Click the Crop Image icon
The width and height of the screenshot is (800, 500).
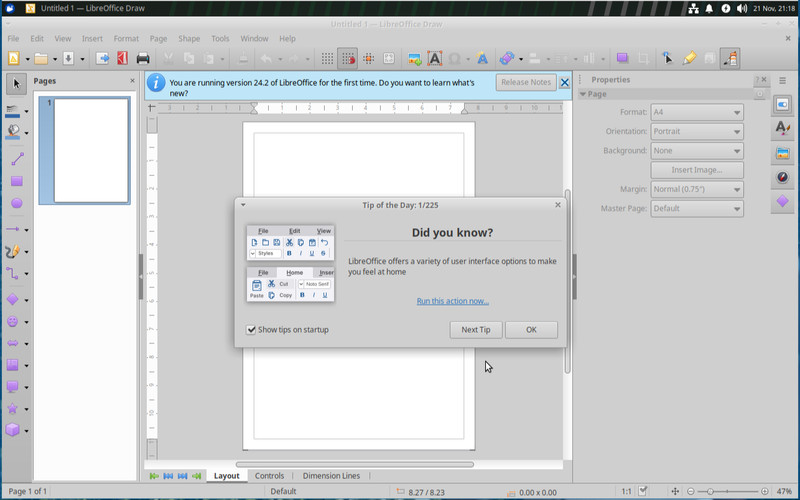[x=643, y=59]
